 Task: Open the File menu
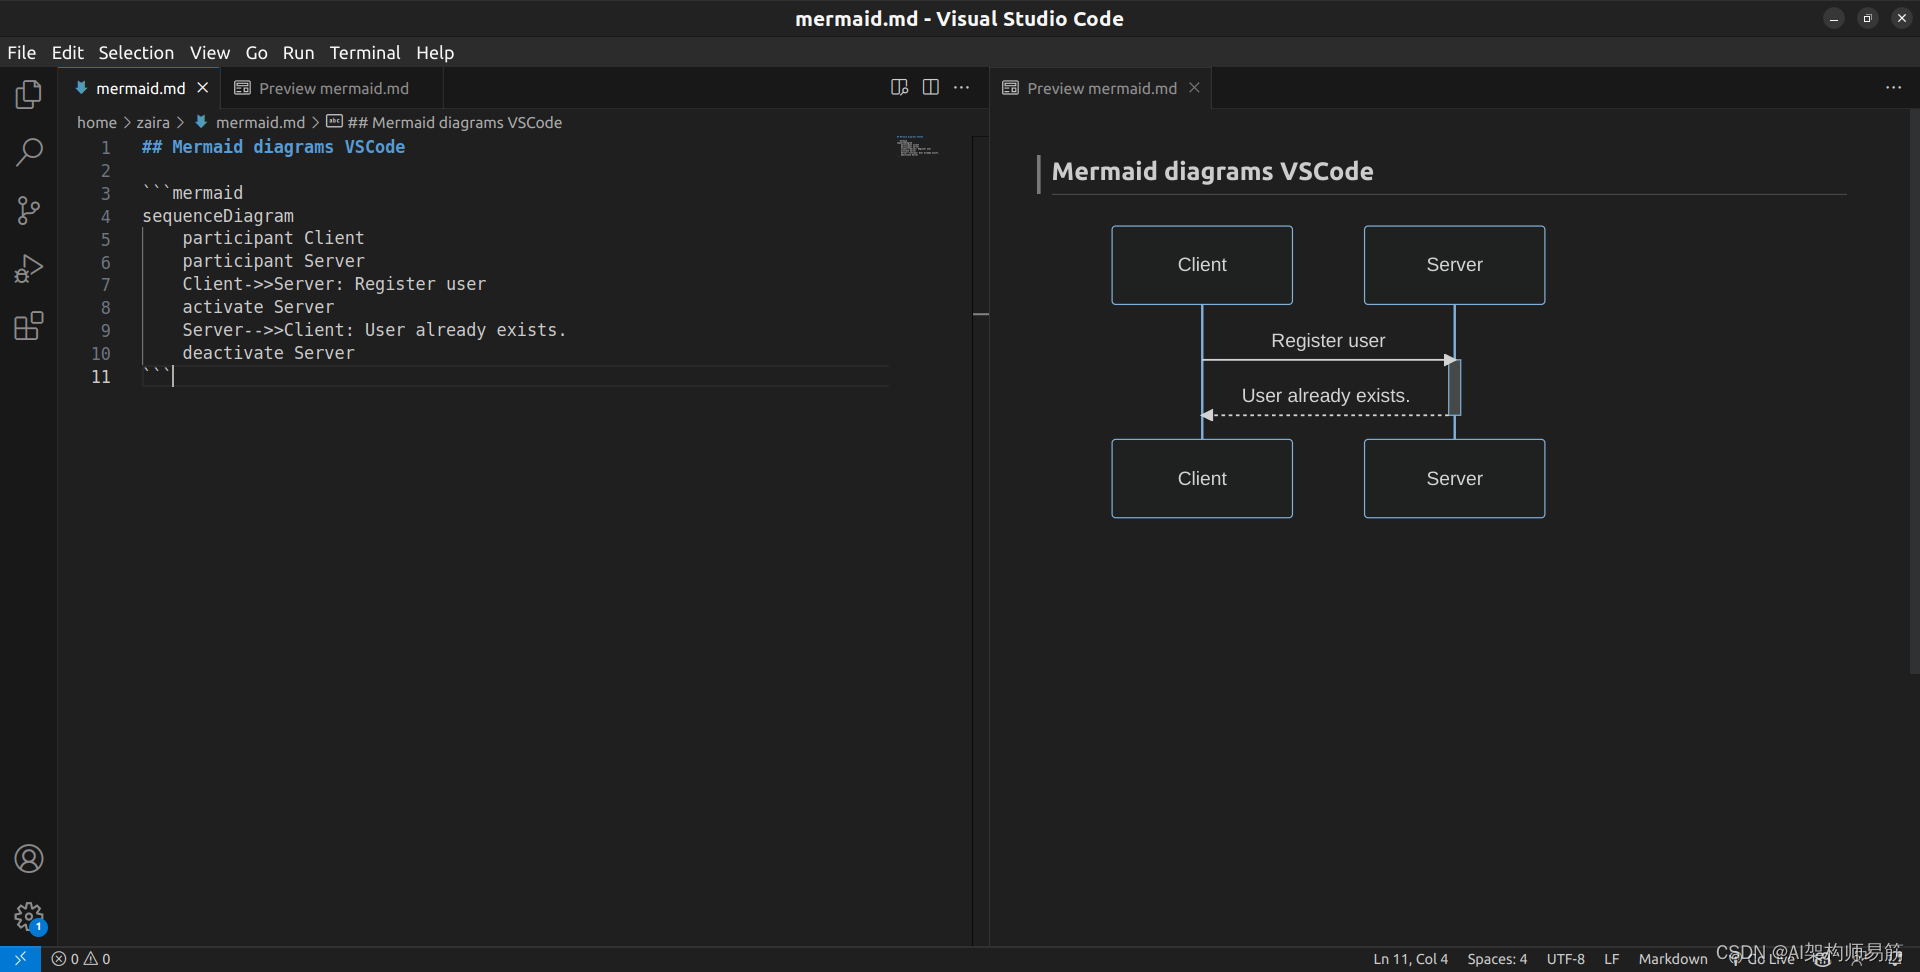click(22, 53)
